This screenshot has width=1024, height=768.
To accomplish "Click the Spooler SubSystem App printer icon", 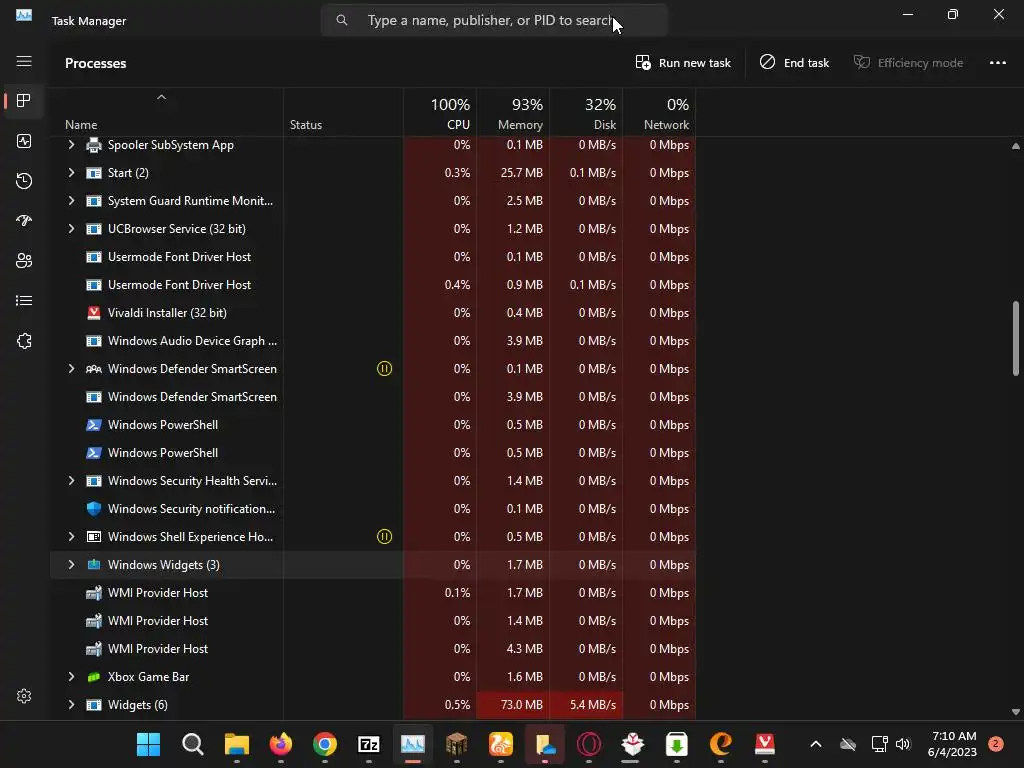I will (94, 145).
